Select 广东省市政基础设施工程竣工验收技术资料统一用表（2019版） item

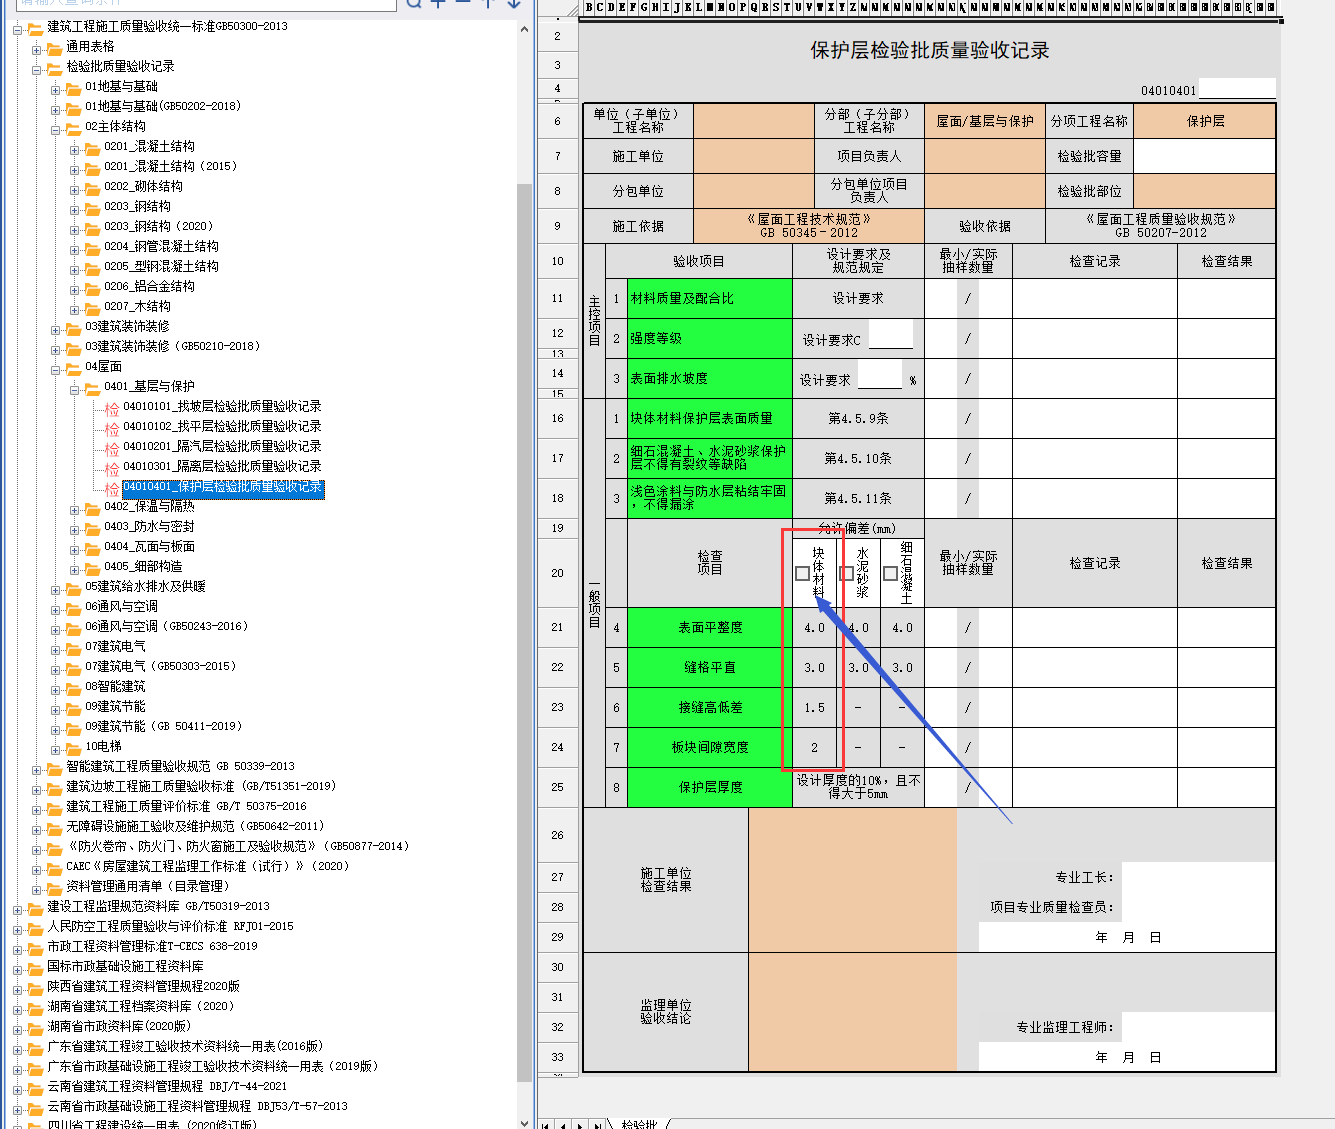[212, 1067]
